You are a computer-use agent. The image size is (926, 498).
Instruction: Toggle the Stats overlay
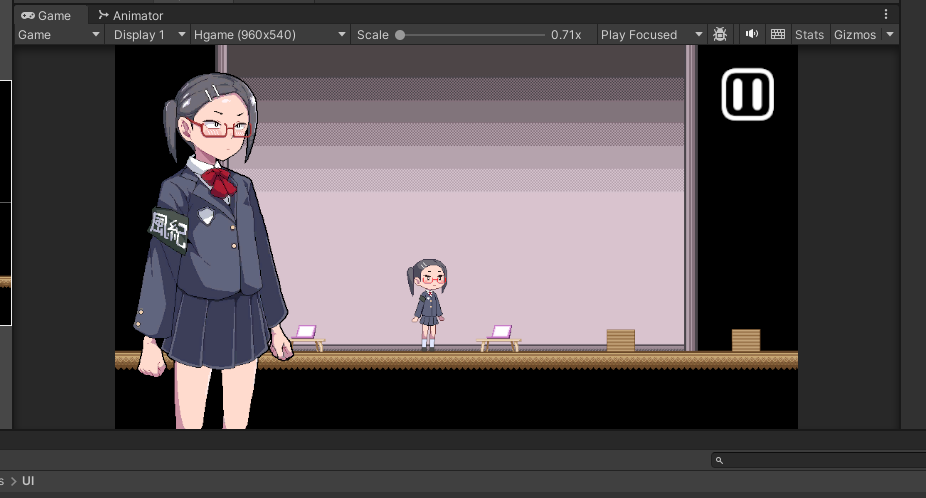click(x=809, y=35)
